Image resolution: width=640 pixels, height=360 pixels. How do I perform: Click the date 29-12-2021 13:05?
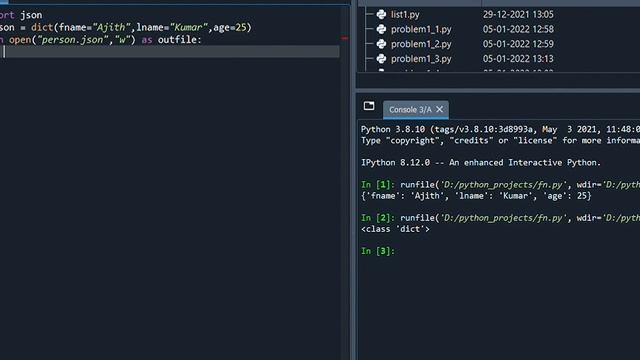[518, 14]
